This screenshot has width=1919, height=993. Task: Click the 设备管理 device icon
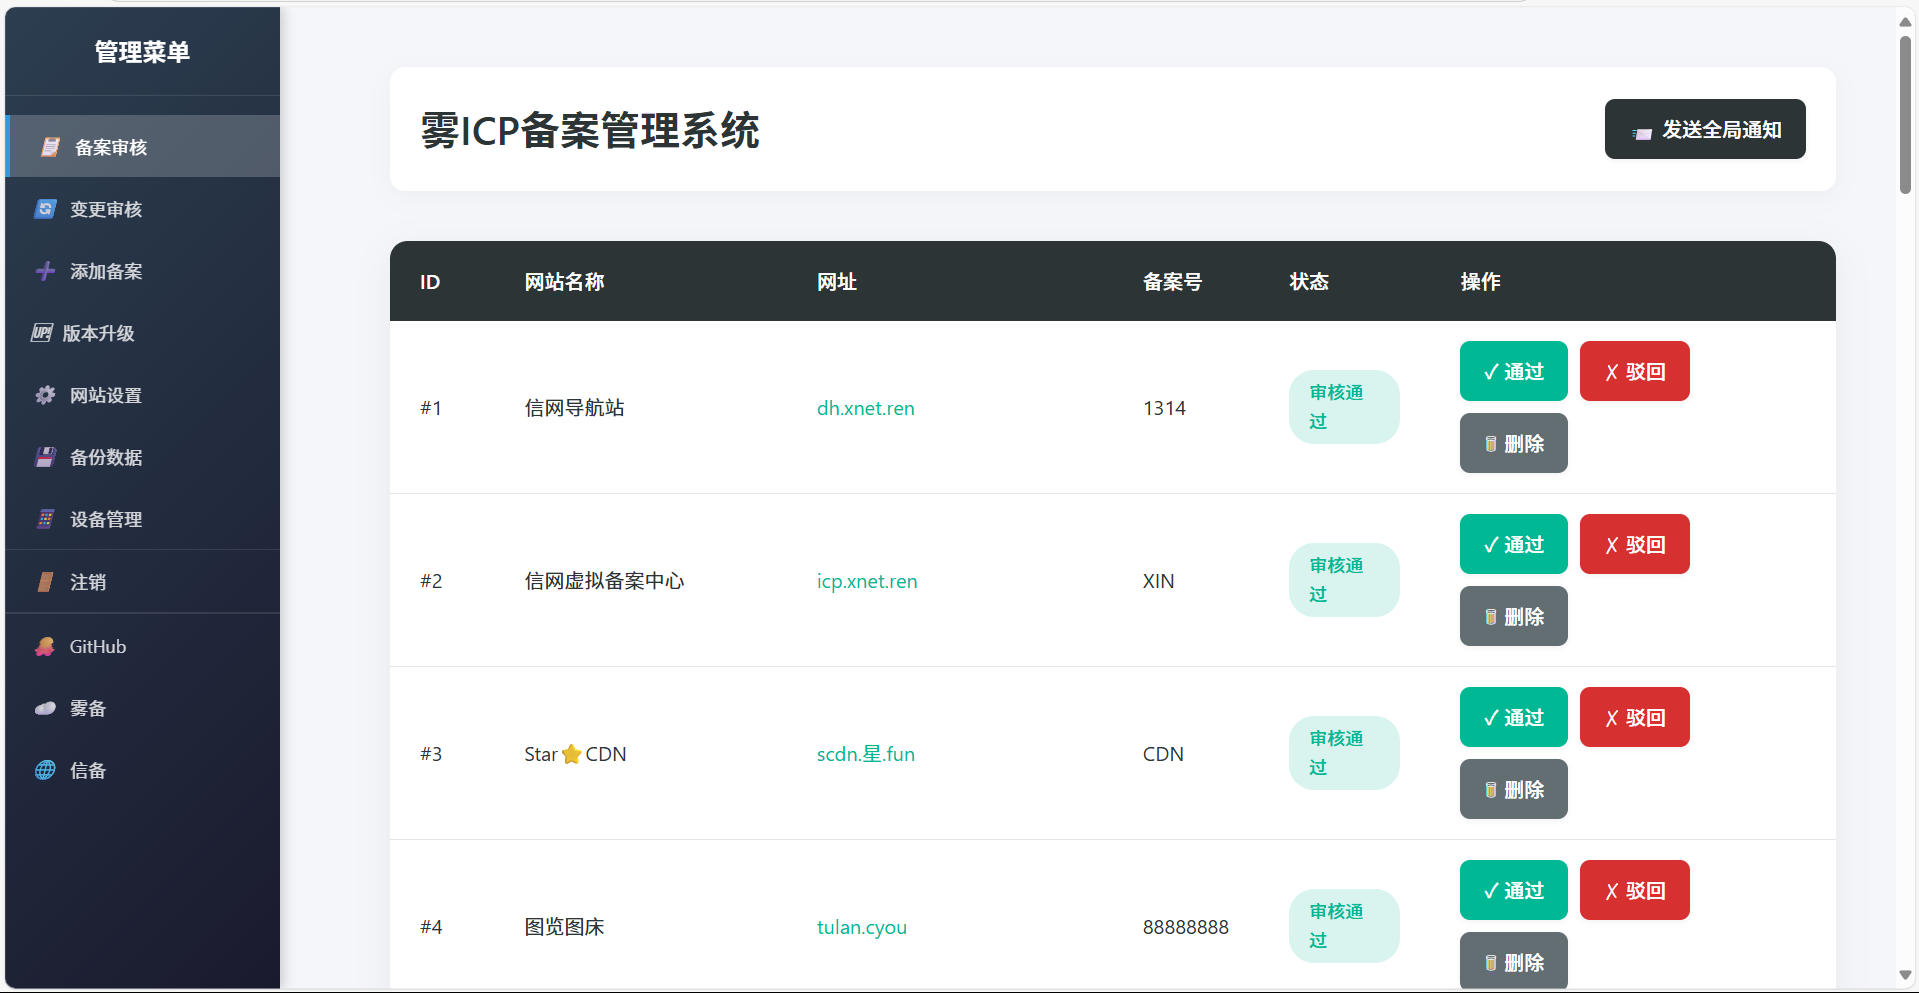45,519
